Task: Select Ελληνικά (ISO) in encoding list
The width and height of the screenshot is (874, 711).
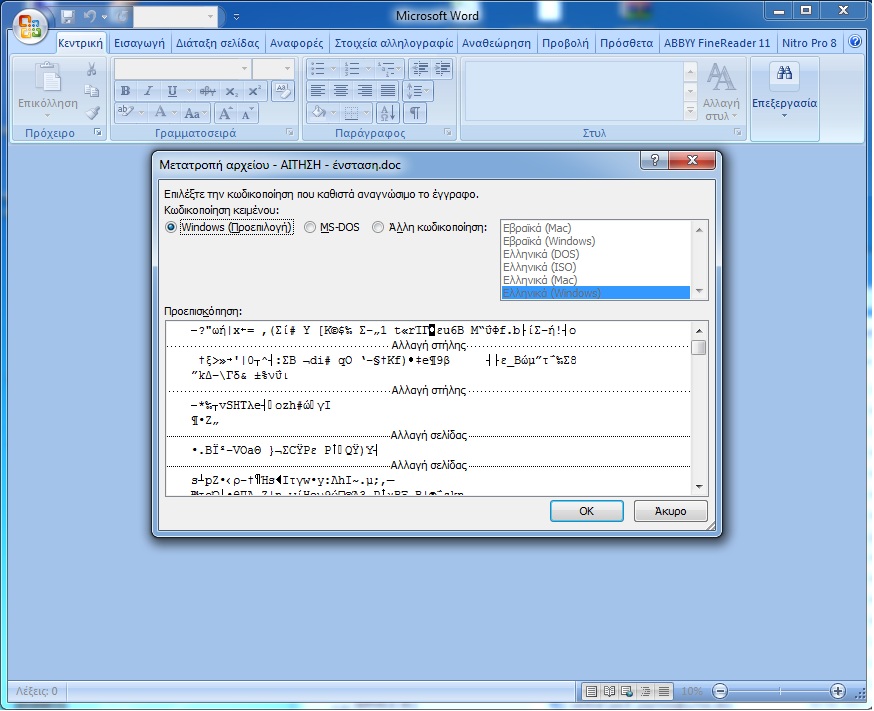Action: (x=539, y=267)
